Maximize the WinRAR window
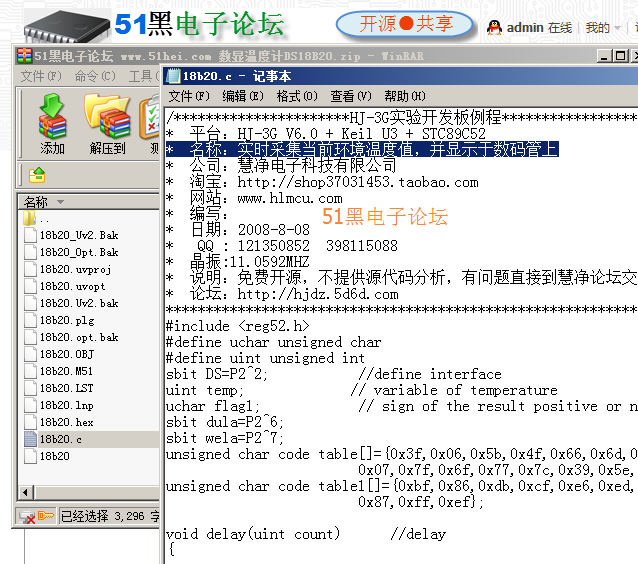 point(621,56)
